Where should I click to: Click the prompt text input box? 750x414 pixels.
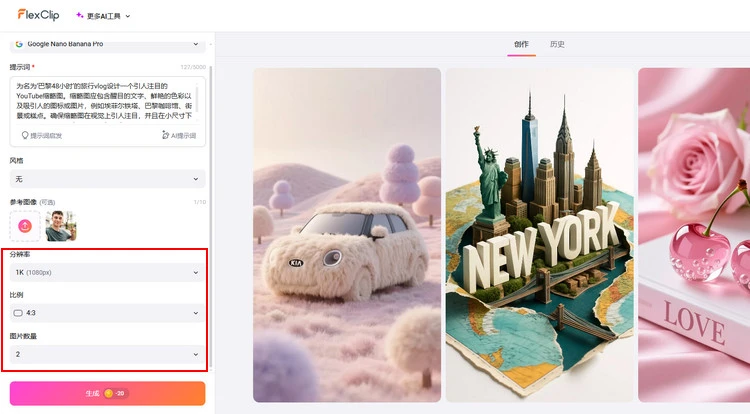click(x=105, y=100)
